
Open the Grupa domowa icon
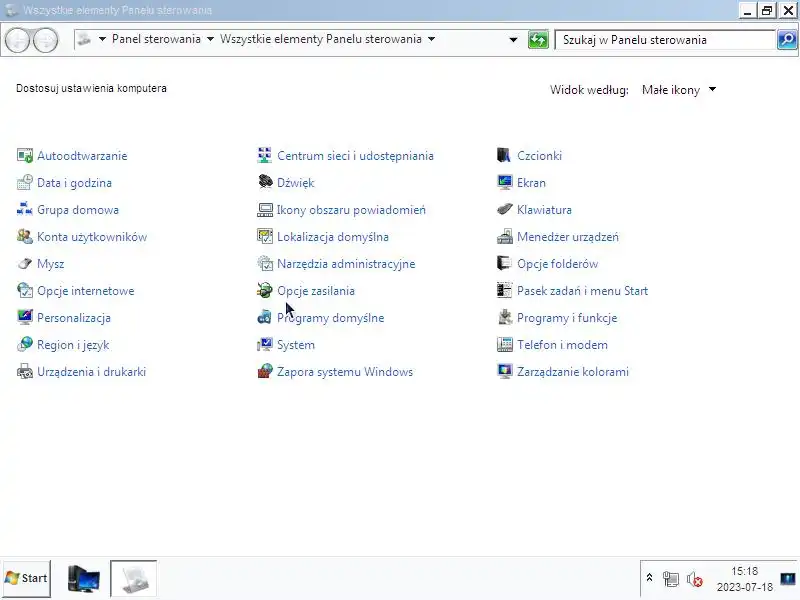coord(24,210)
